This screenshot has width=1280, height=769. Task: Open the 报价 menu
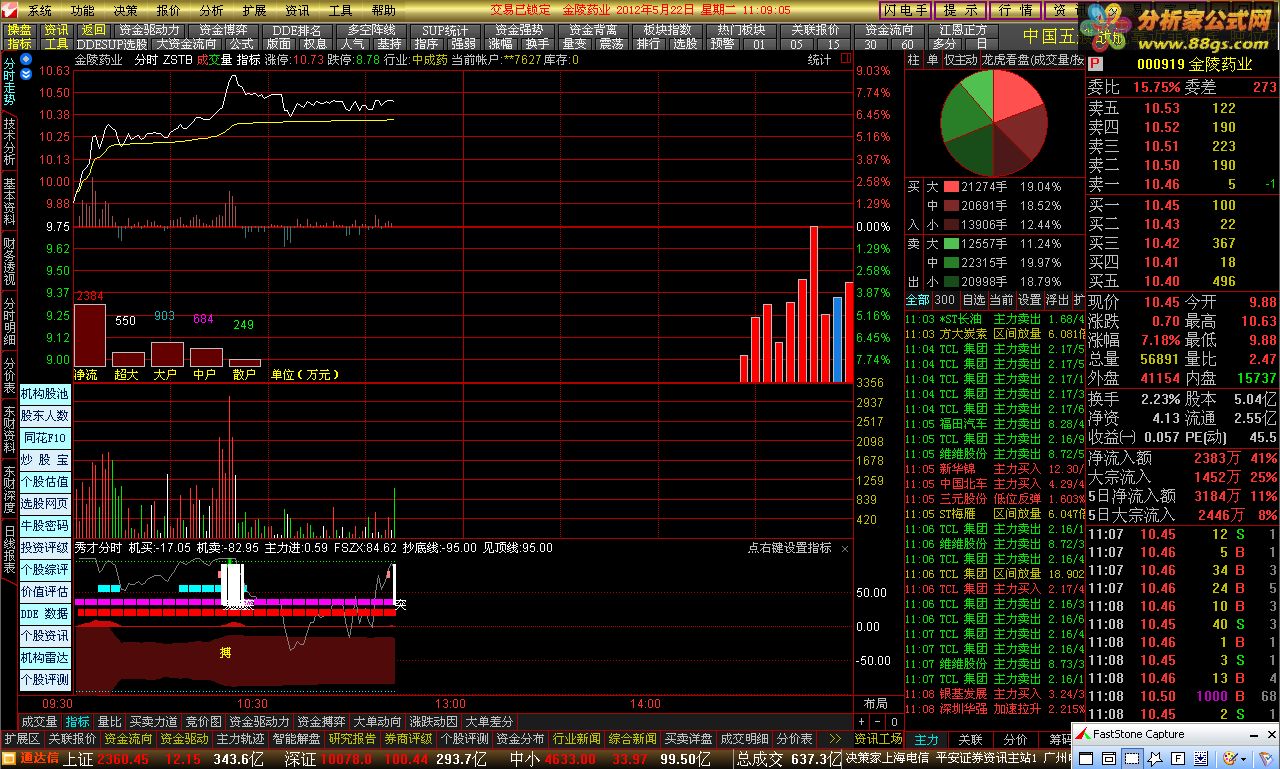coord(169,10)
